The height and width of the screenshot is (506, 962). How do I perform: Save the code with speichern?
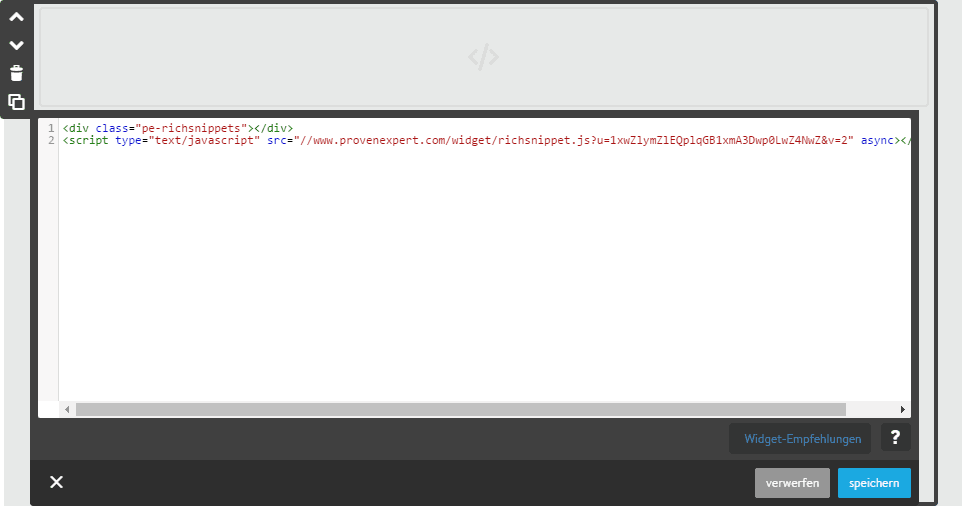(x=874, y=483)
